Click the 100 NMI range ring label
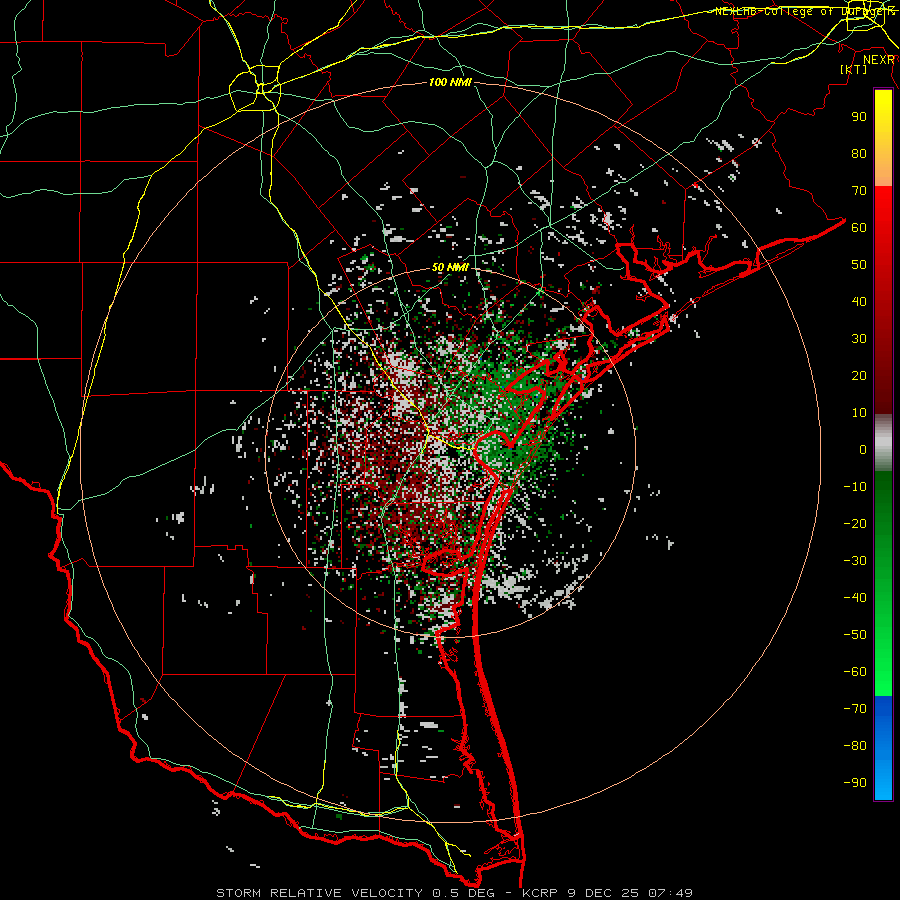 pos(450,83)
